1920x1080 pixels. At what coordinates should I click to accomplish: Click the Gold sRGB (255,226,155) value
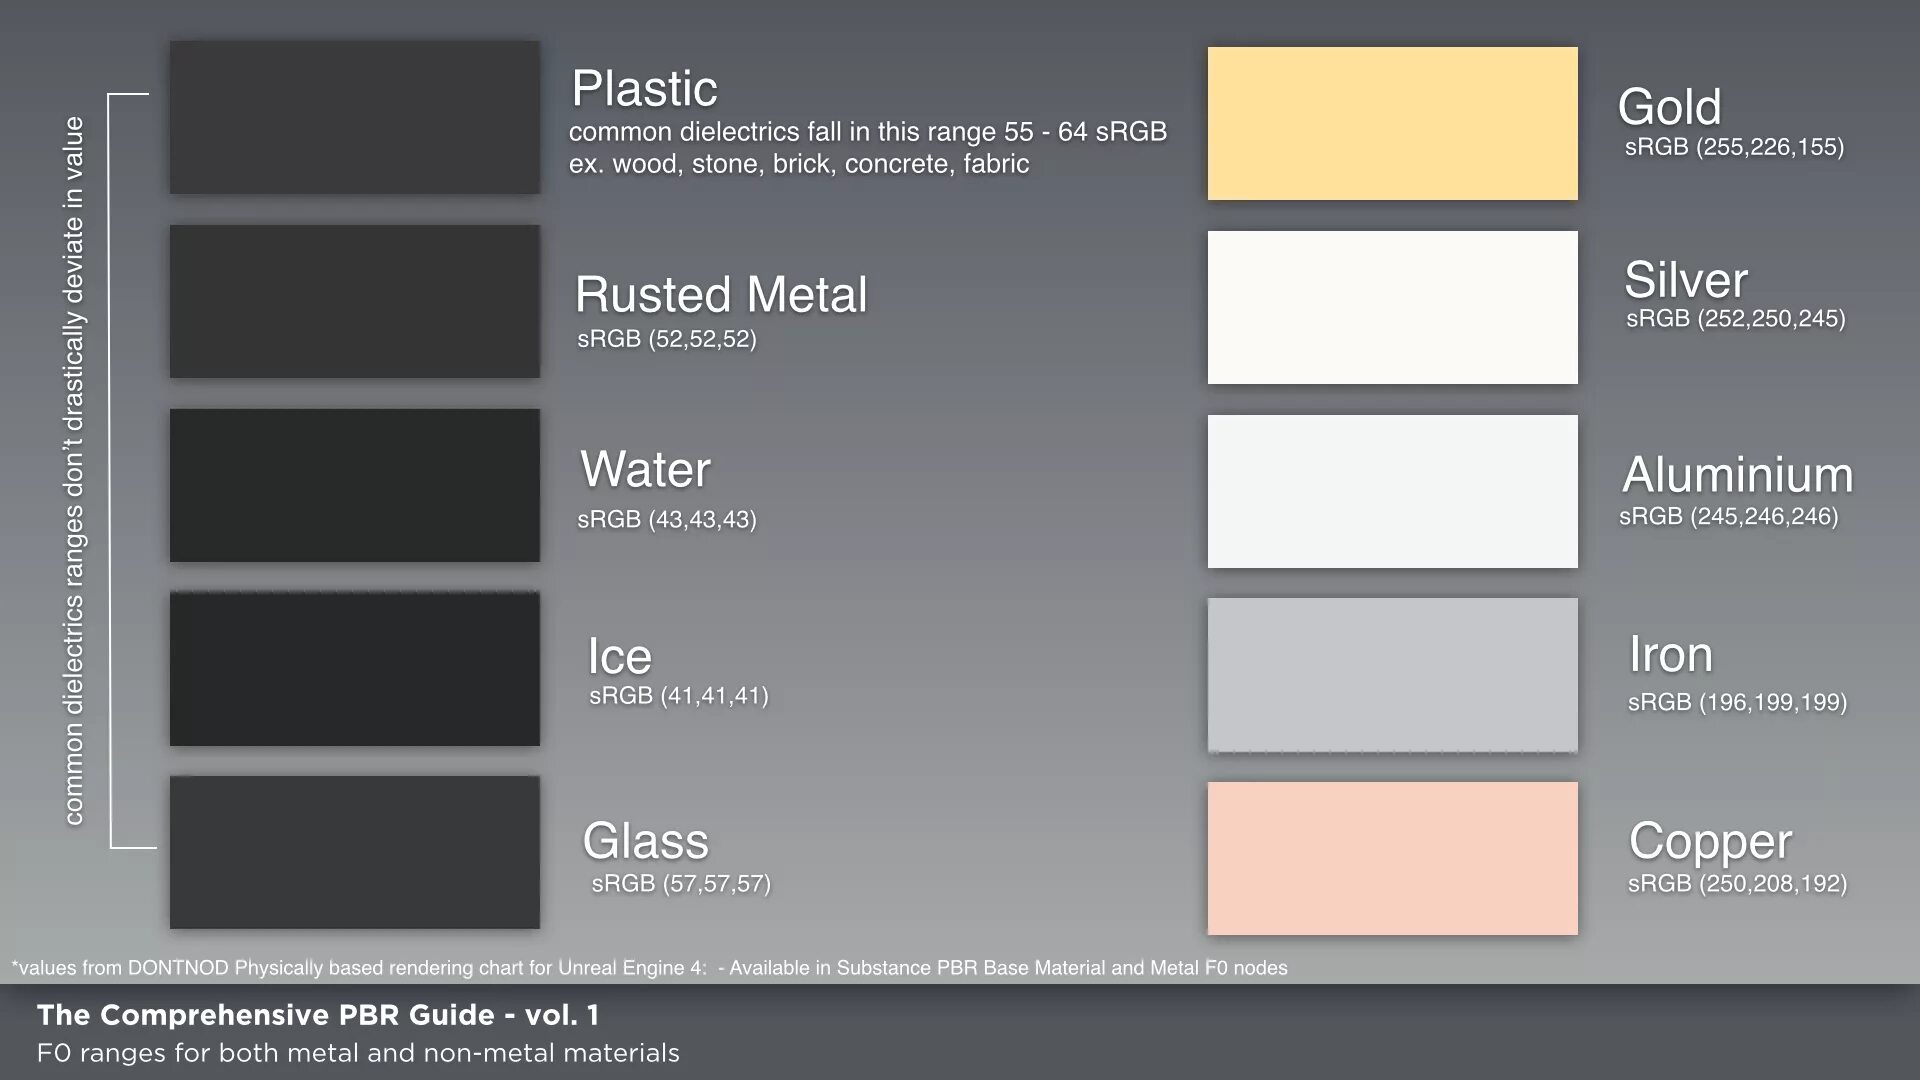coord(1734,147)
